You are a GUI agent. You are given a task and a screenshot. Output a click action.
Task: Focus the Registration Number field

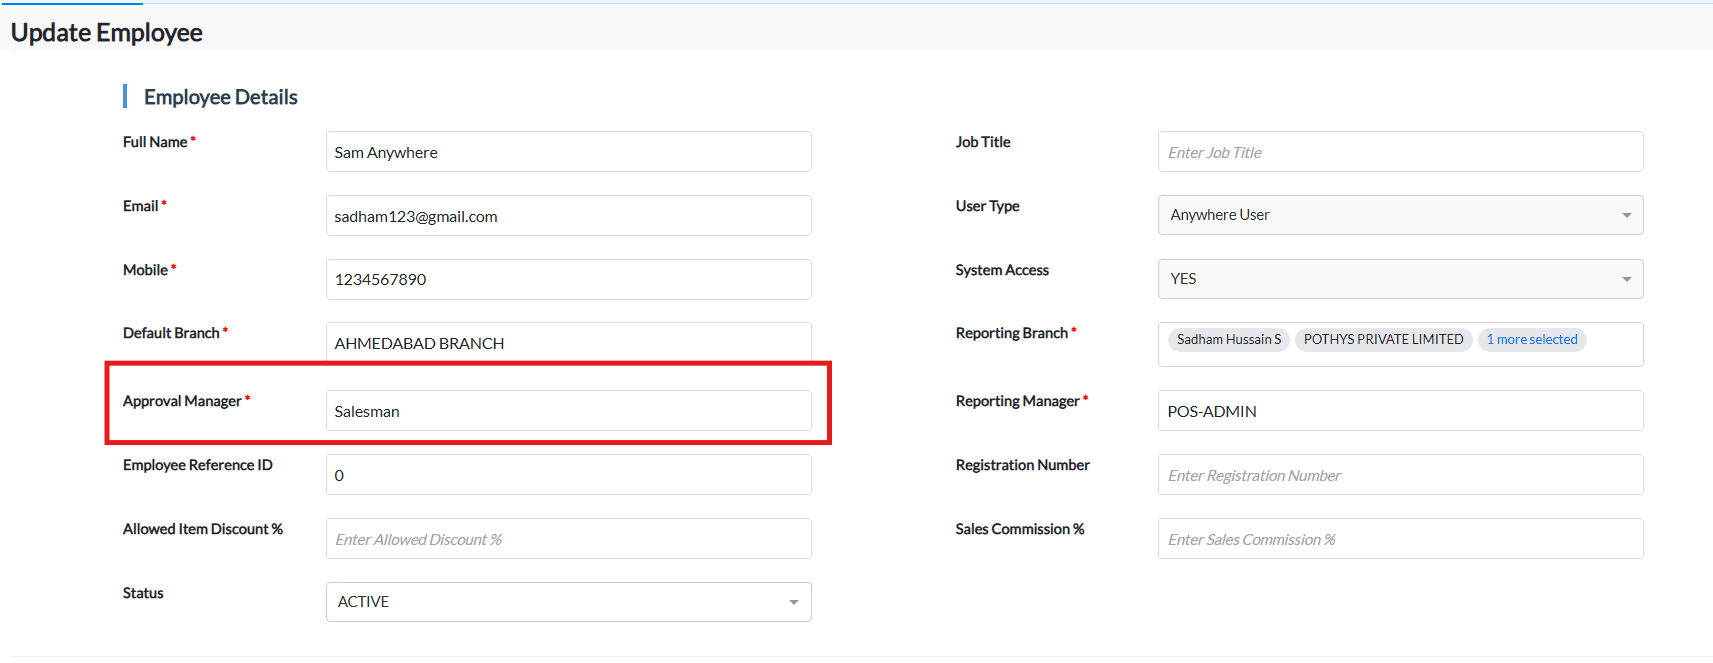1400,475
